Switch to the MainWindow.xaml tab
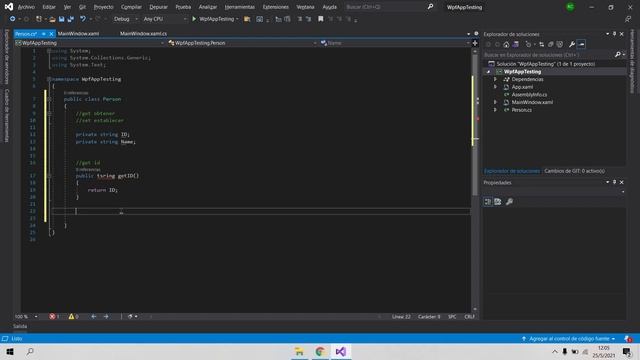 78,34
